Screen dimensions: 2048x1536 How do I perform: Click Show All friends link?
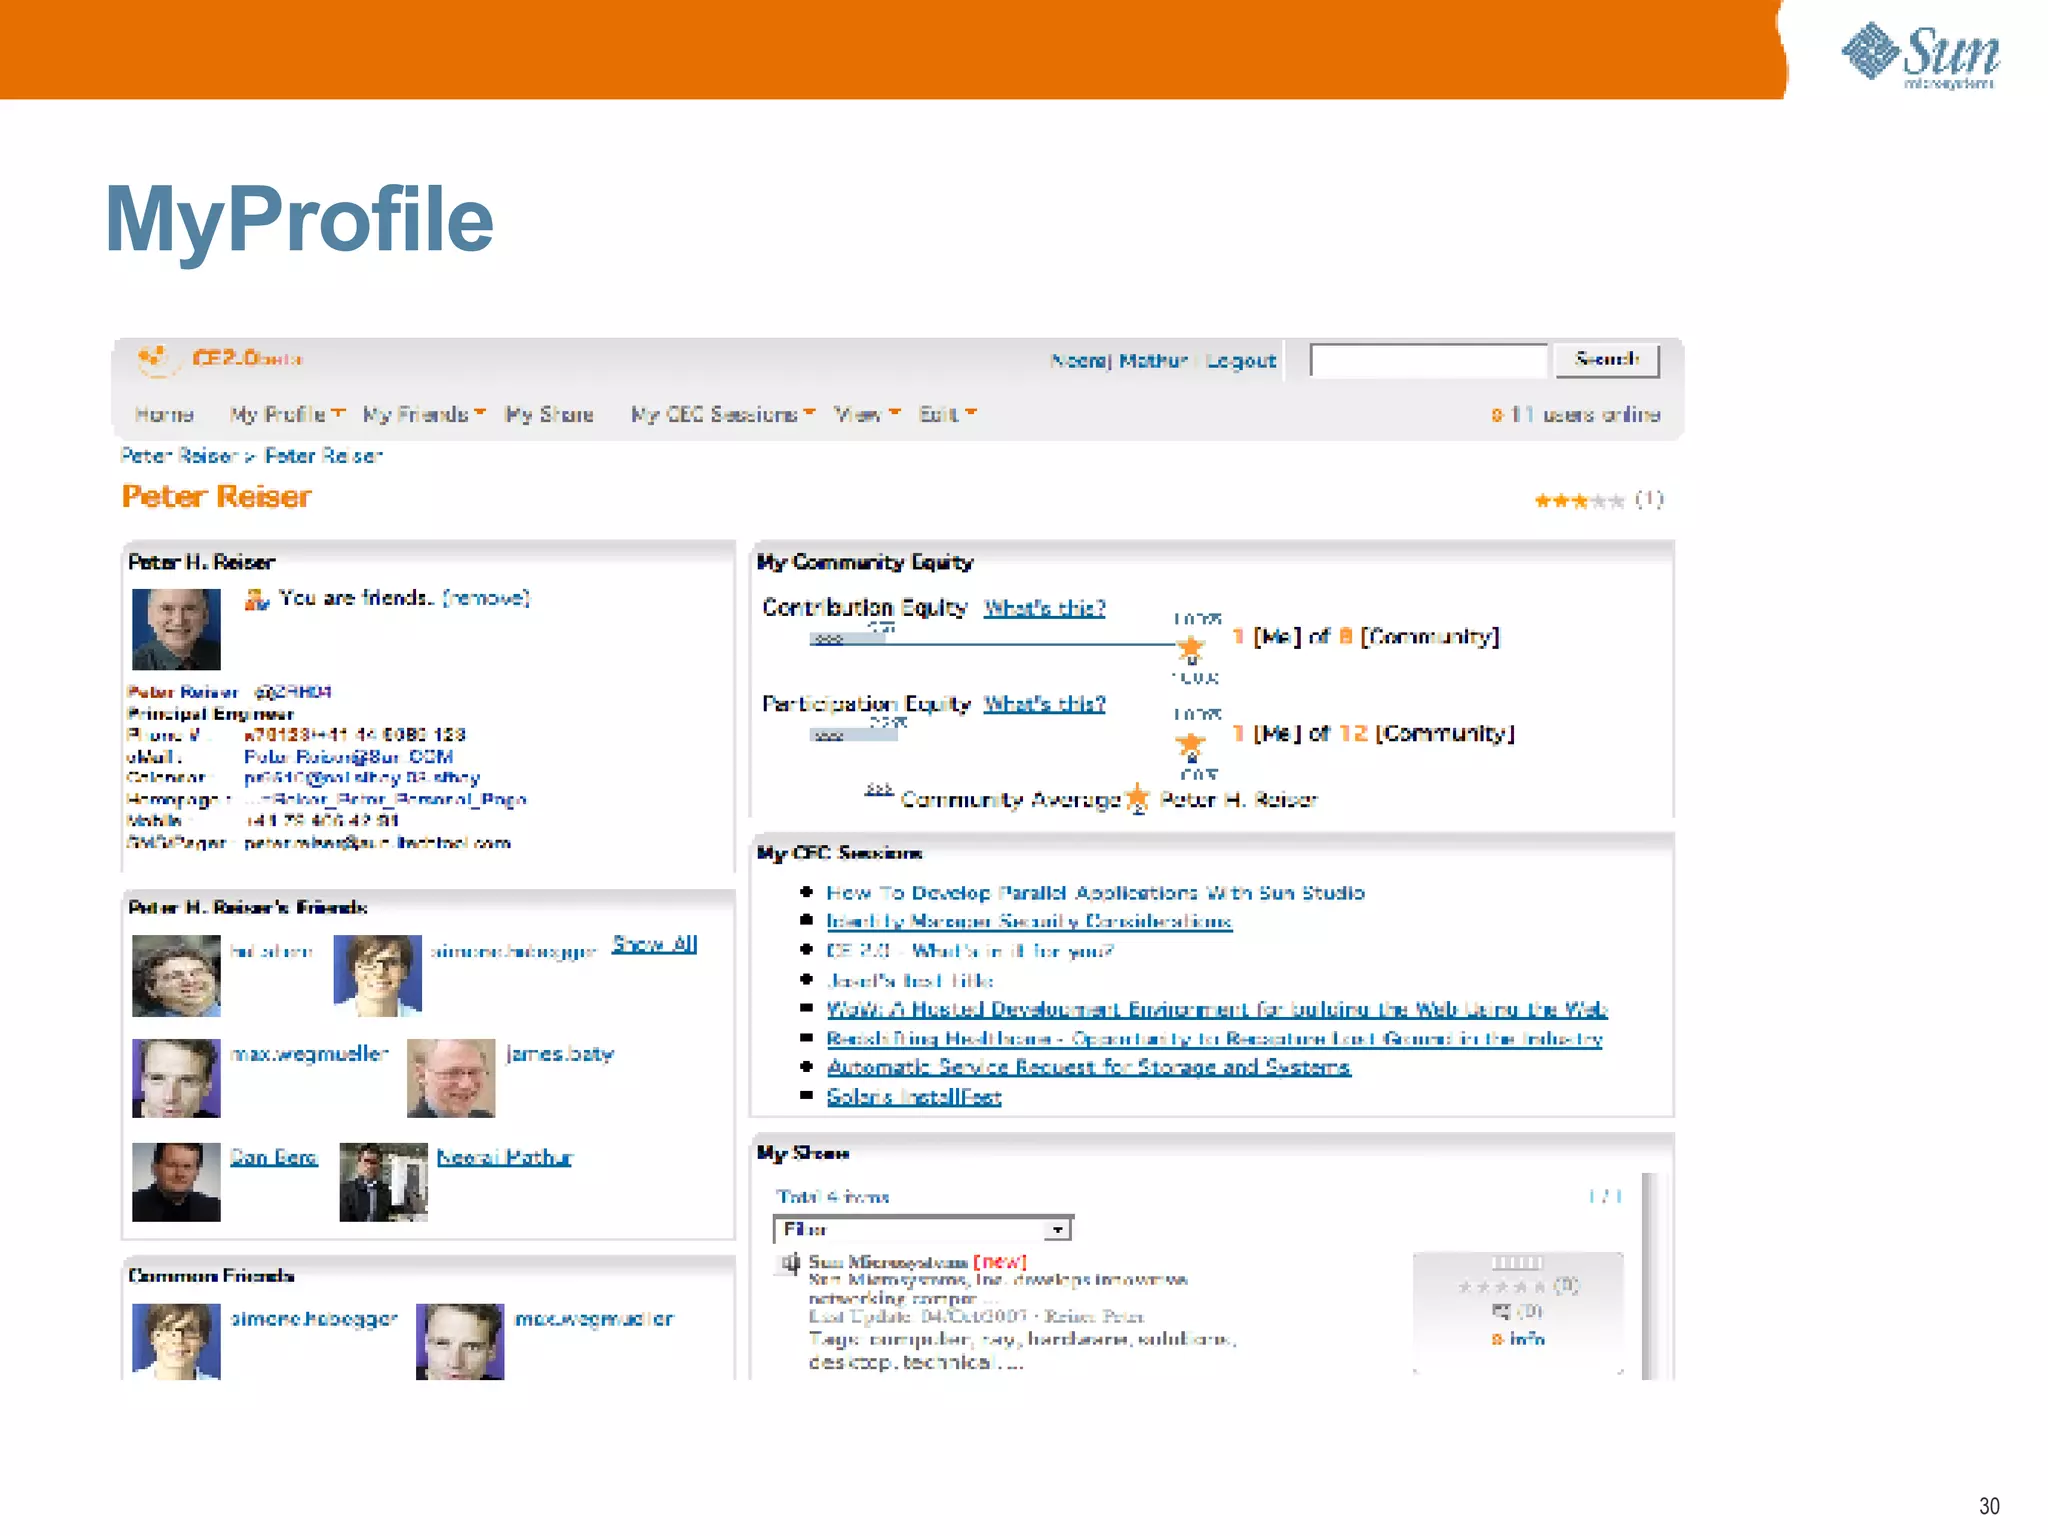654,944
